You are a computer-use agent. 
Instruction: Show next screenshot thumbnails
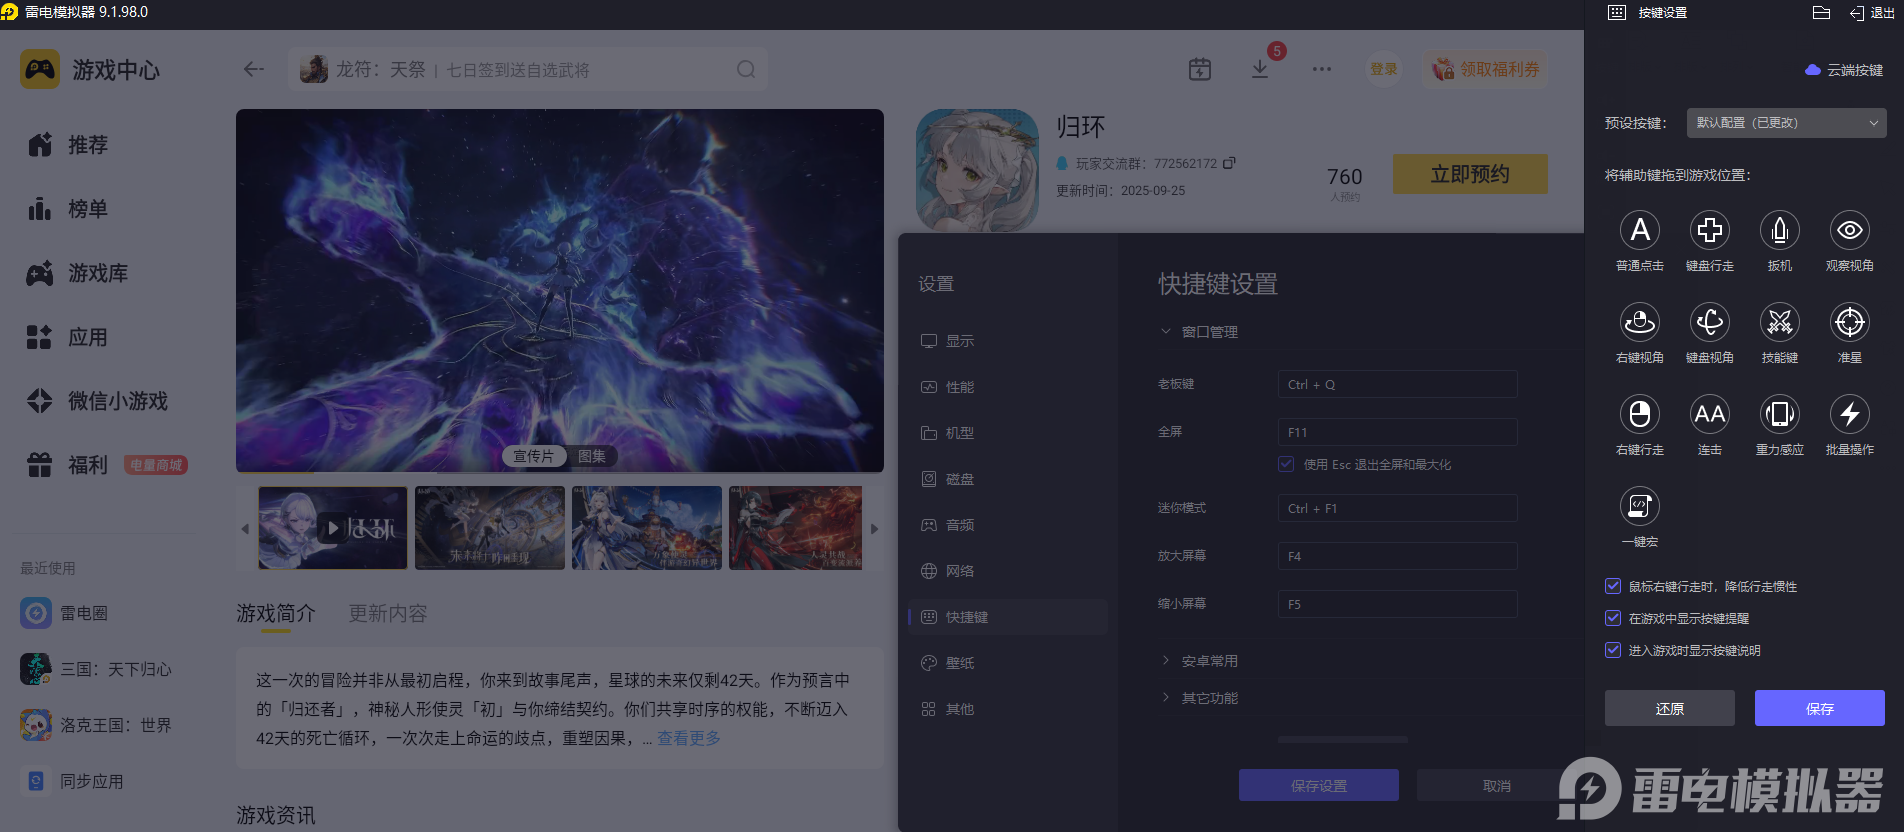pos(874,528)
